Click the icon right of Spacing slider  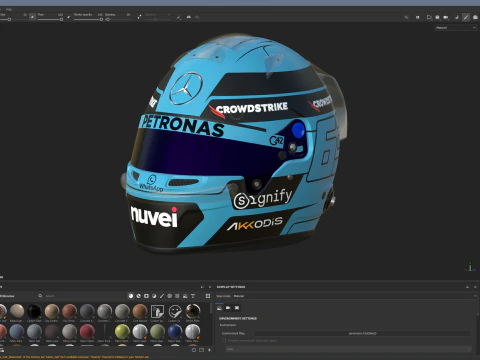139,17
